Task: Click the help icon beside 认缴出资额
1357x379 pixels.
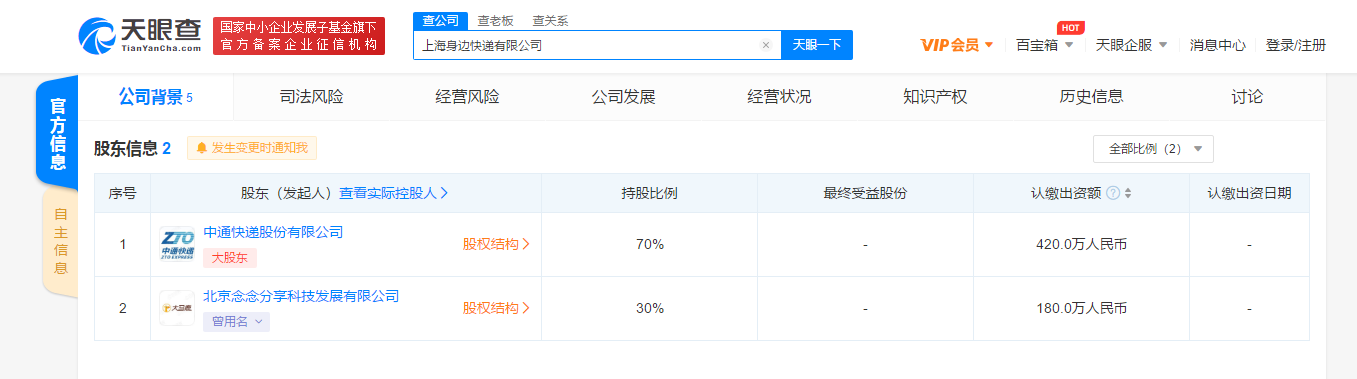Action: coord(1113,193)
